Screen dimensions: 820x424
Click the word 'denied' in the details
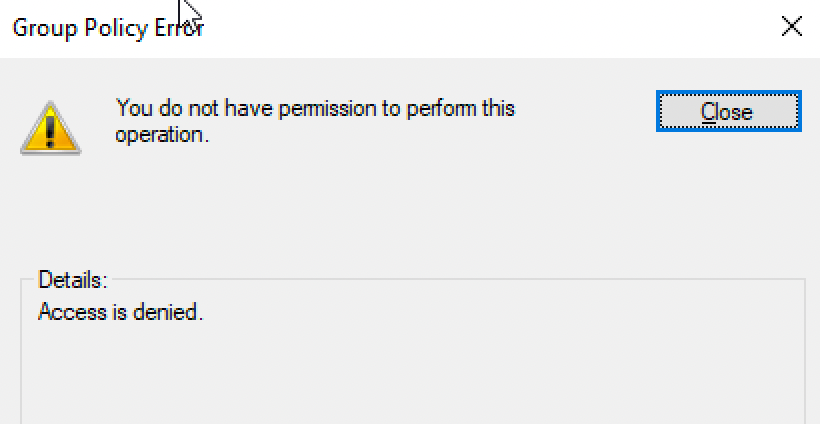coord(165,312)
